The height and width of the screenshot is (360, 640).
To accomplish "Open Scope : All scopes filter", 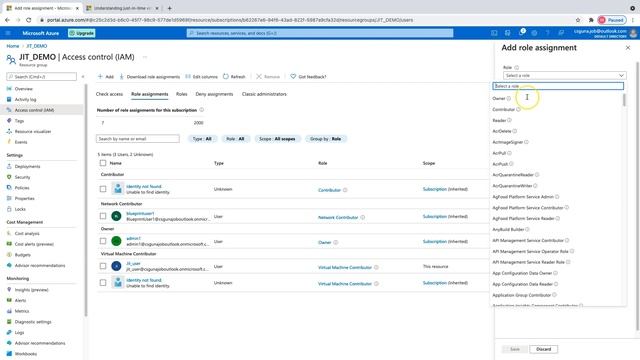I will pos(277,139).
